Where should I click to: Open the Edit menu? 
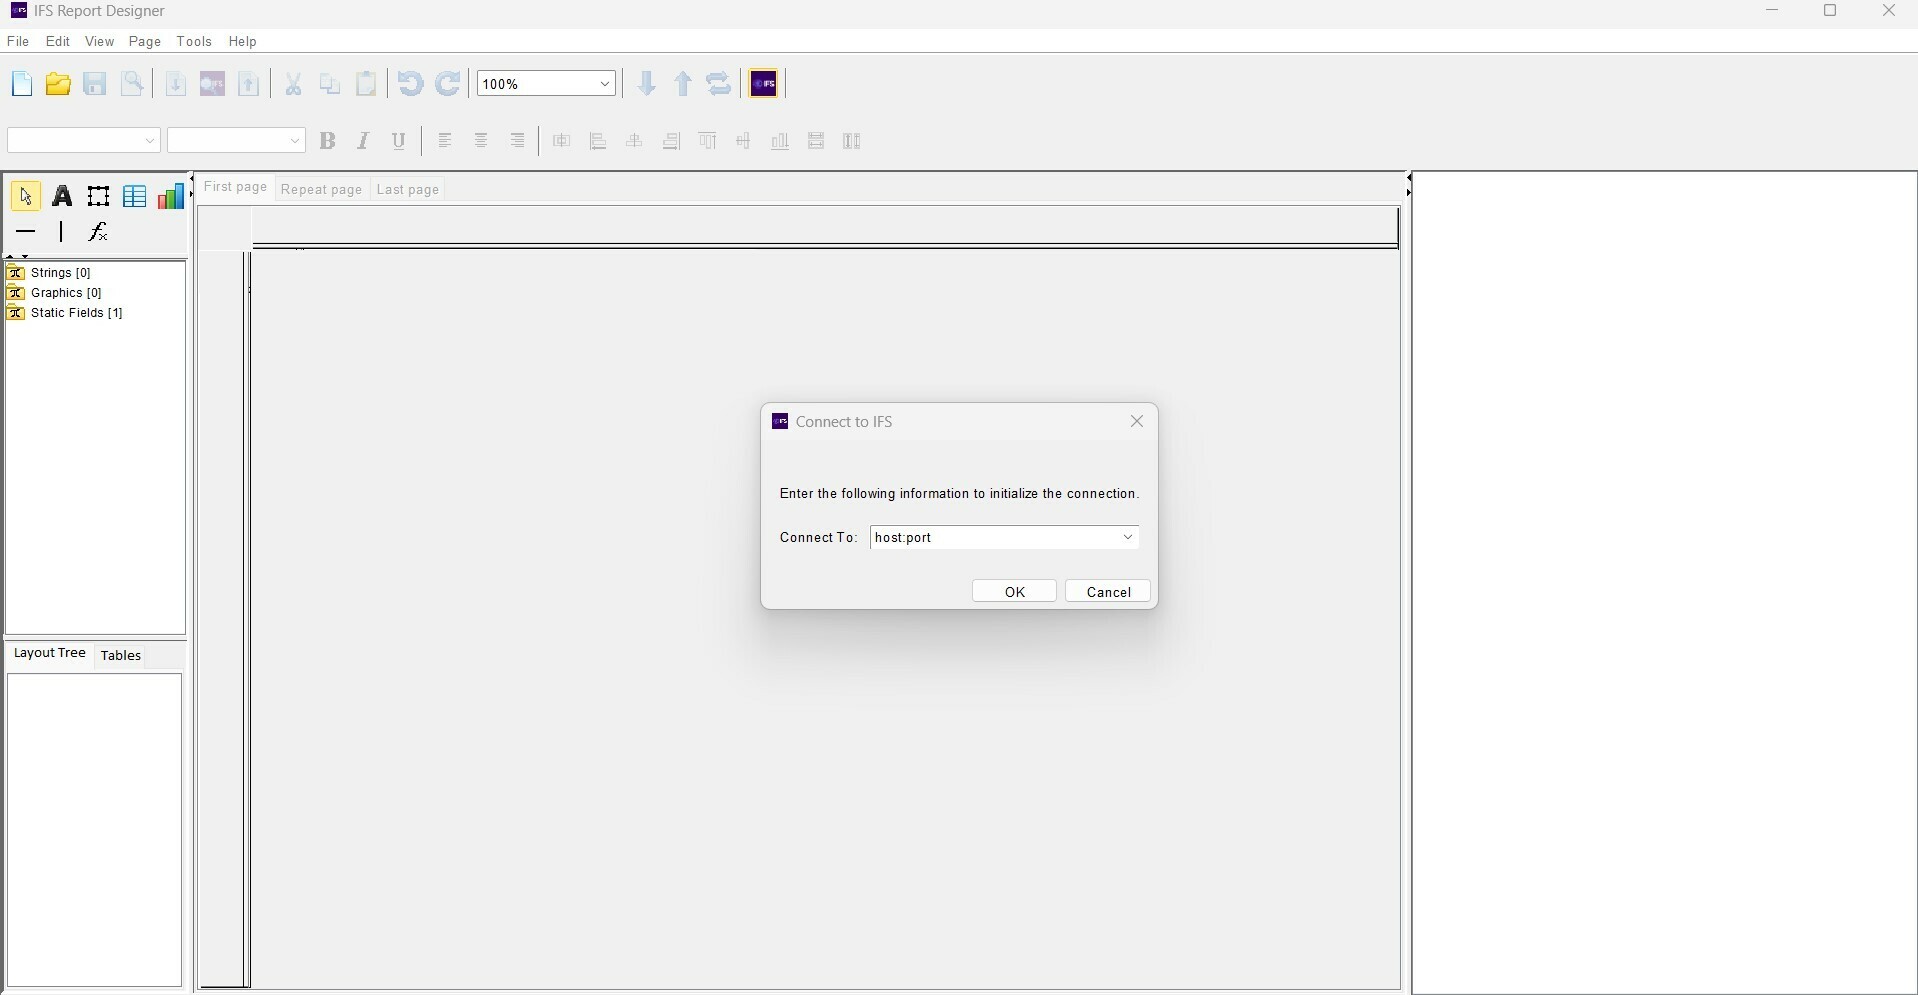(58, 42)
